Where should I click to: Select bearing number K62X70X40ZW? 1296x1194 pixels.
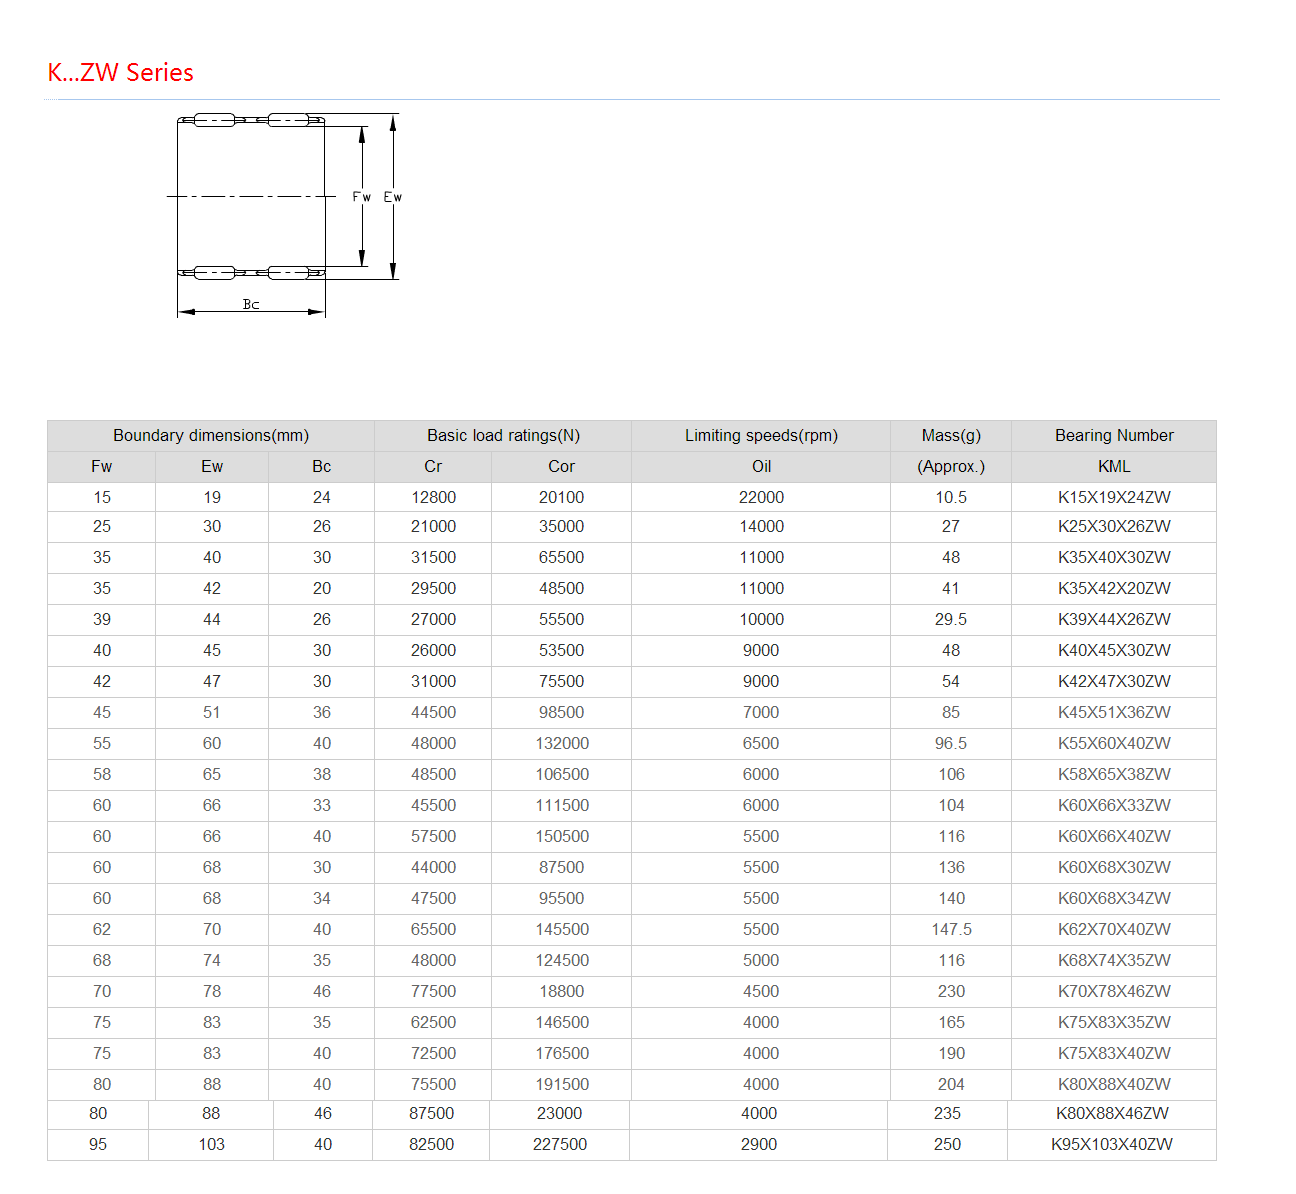pyautogui.click(x=1114, y=929)
